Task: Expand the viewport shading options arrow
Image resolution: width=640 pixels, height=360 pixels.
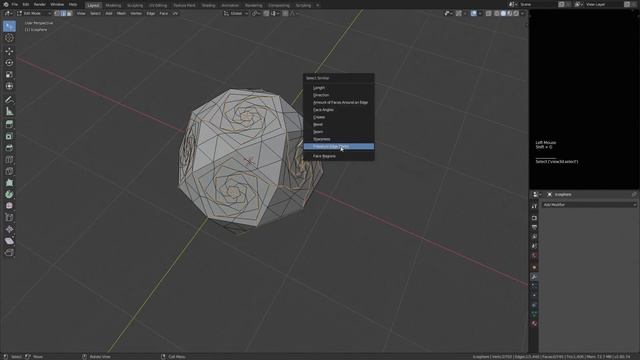Action: click(x=522, y=13)
